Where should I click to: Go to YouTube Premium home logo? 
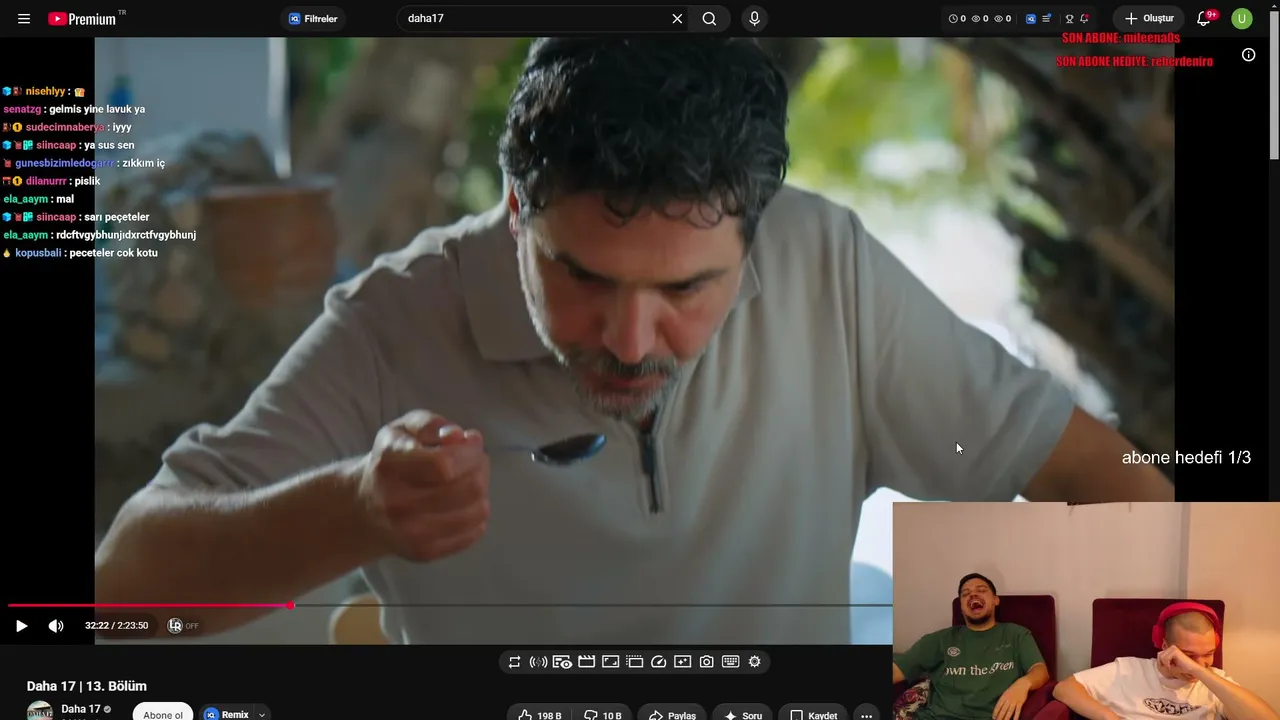(82, 19)
